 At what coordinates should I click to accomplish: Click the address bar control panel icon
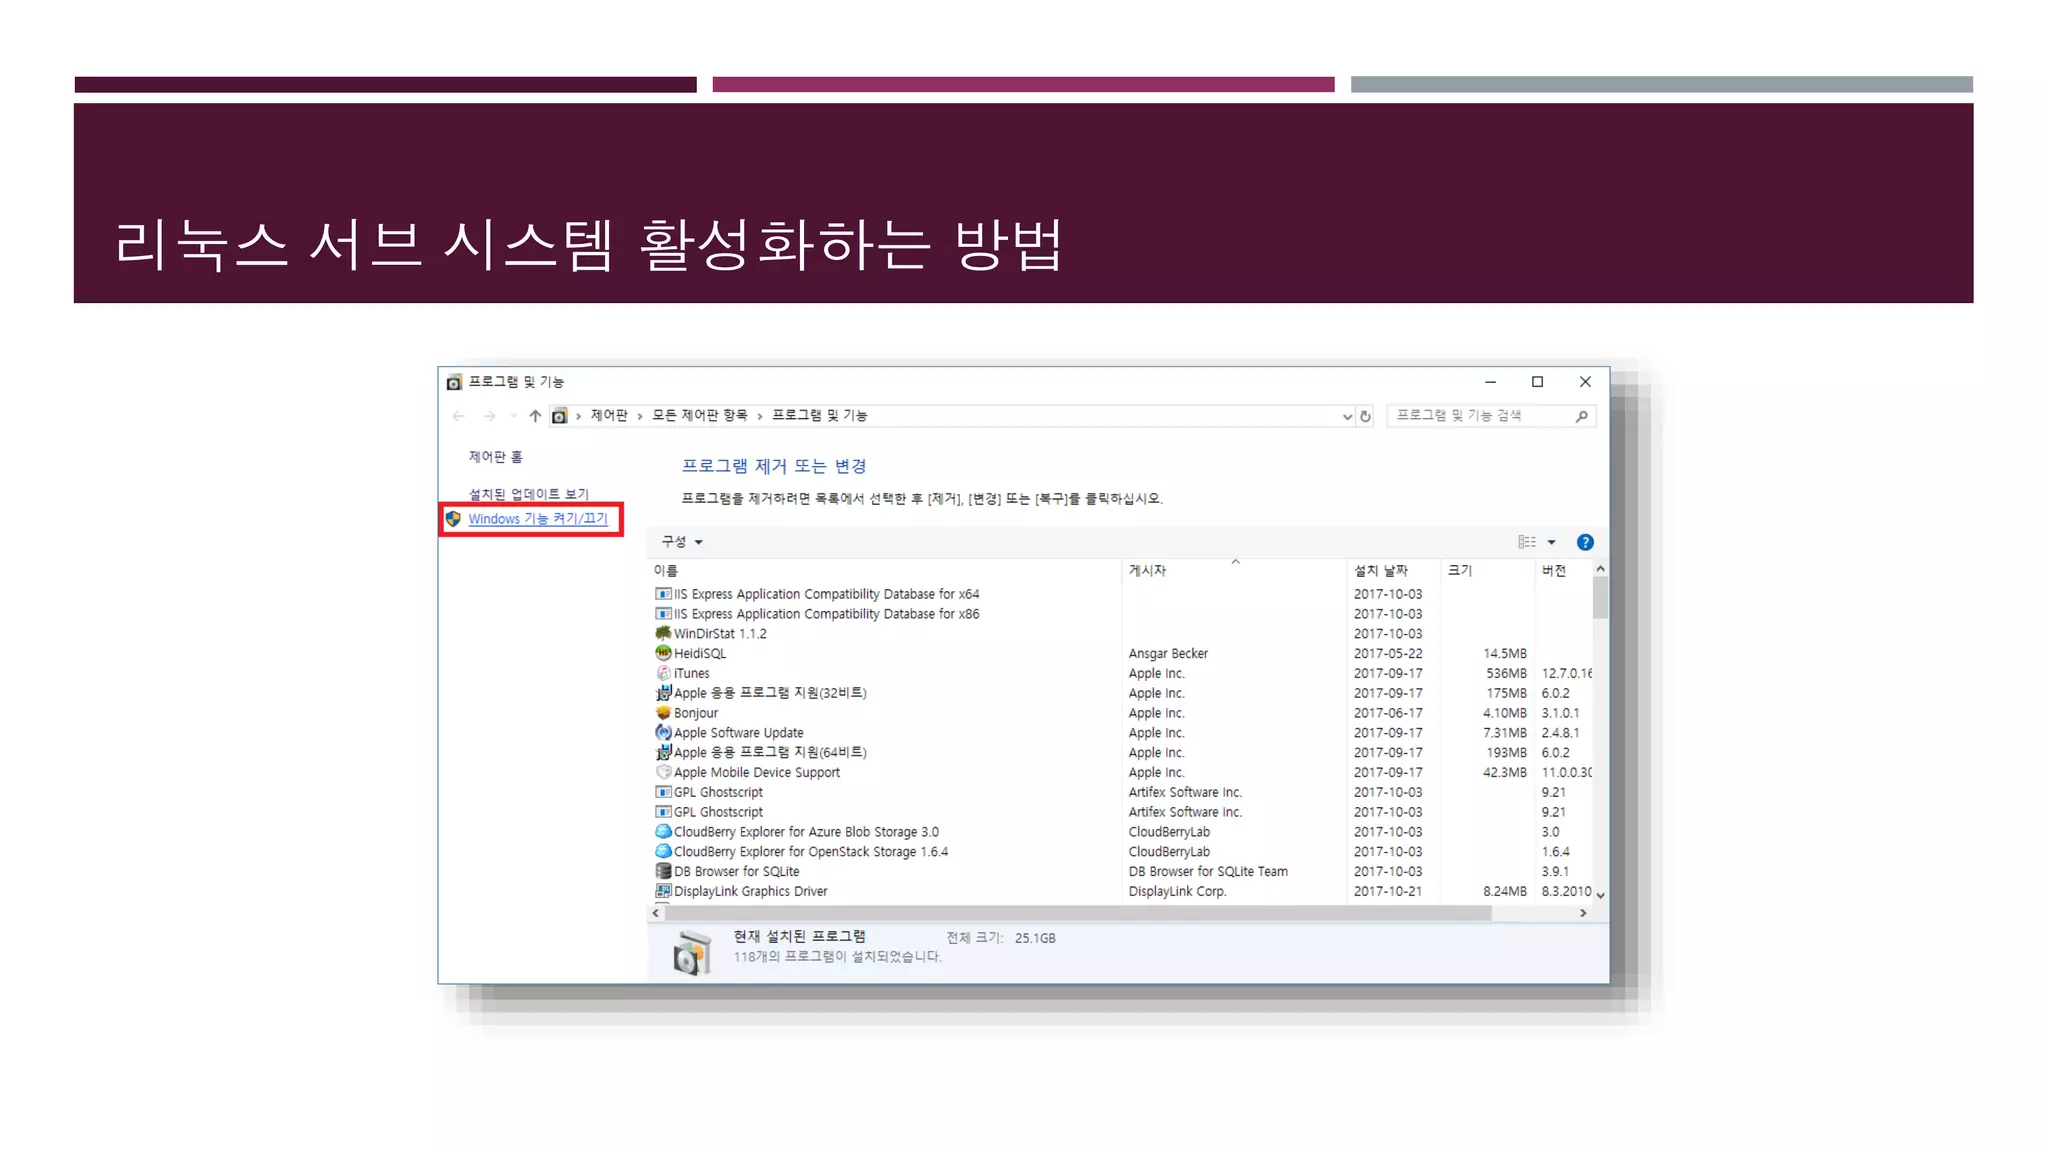pyautogui.click(x=559, y=416)
